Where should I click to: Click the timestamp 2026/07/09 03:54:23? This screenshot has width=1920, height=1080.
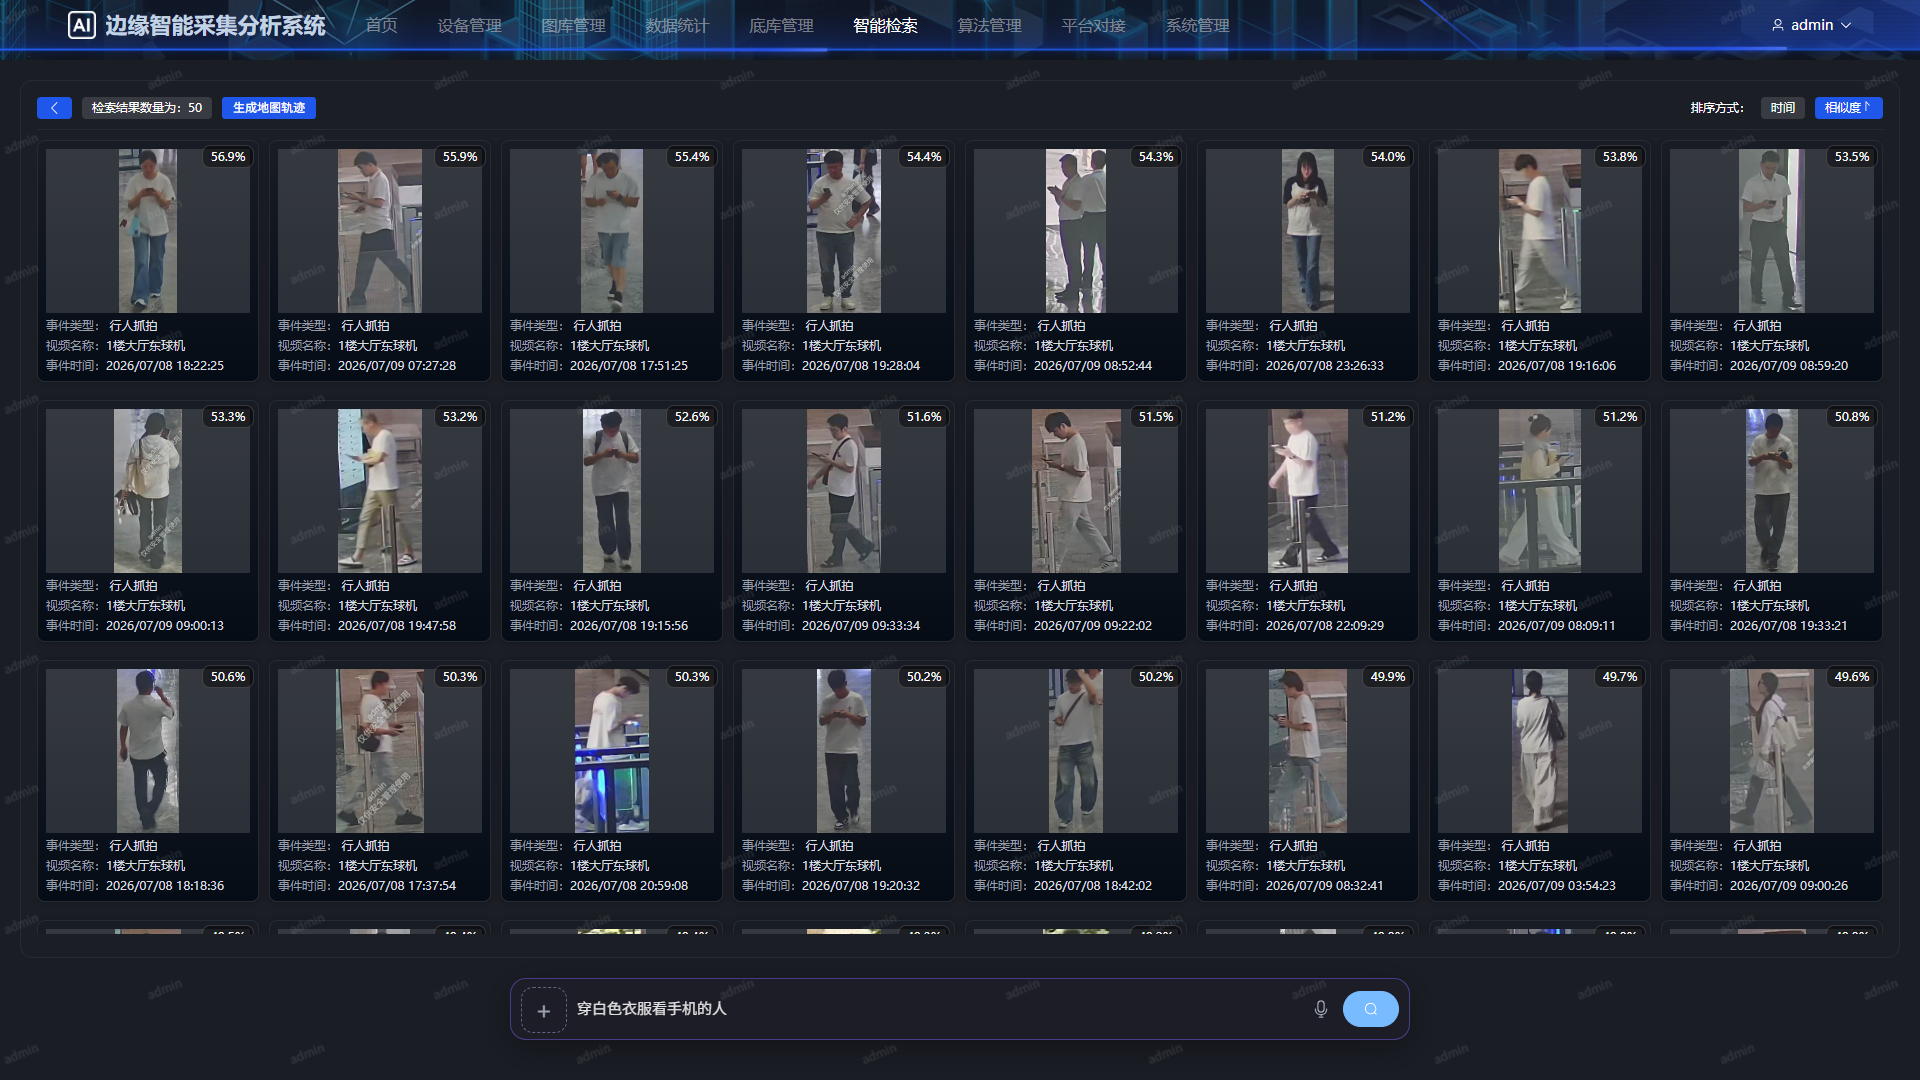[x=1557, y=886]
